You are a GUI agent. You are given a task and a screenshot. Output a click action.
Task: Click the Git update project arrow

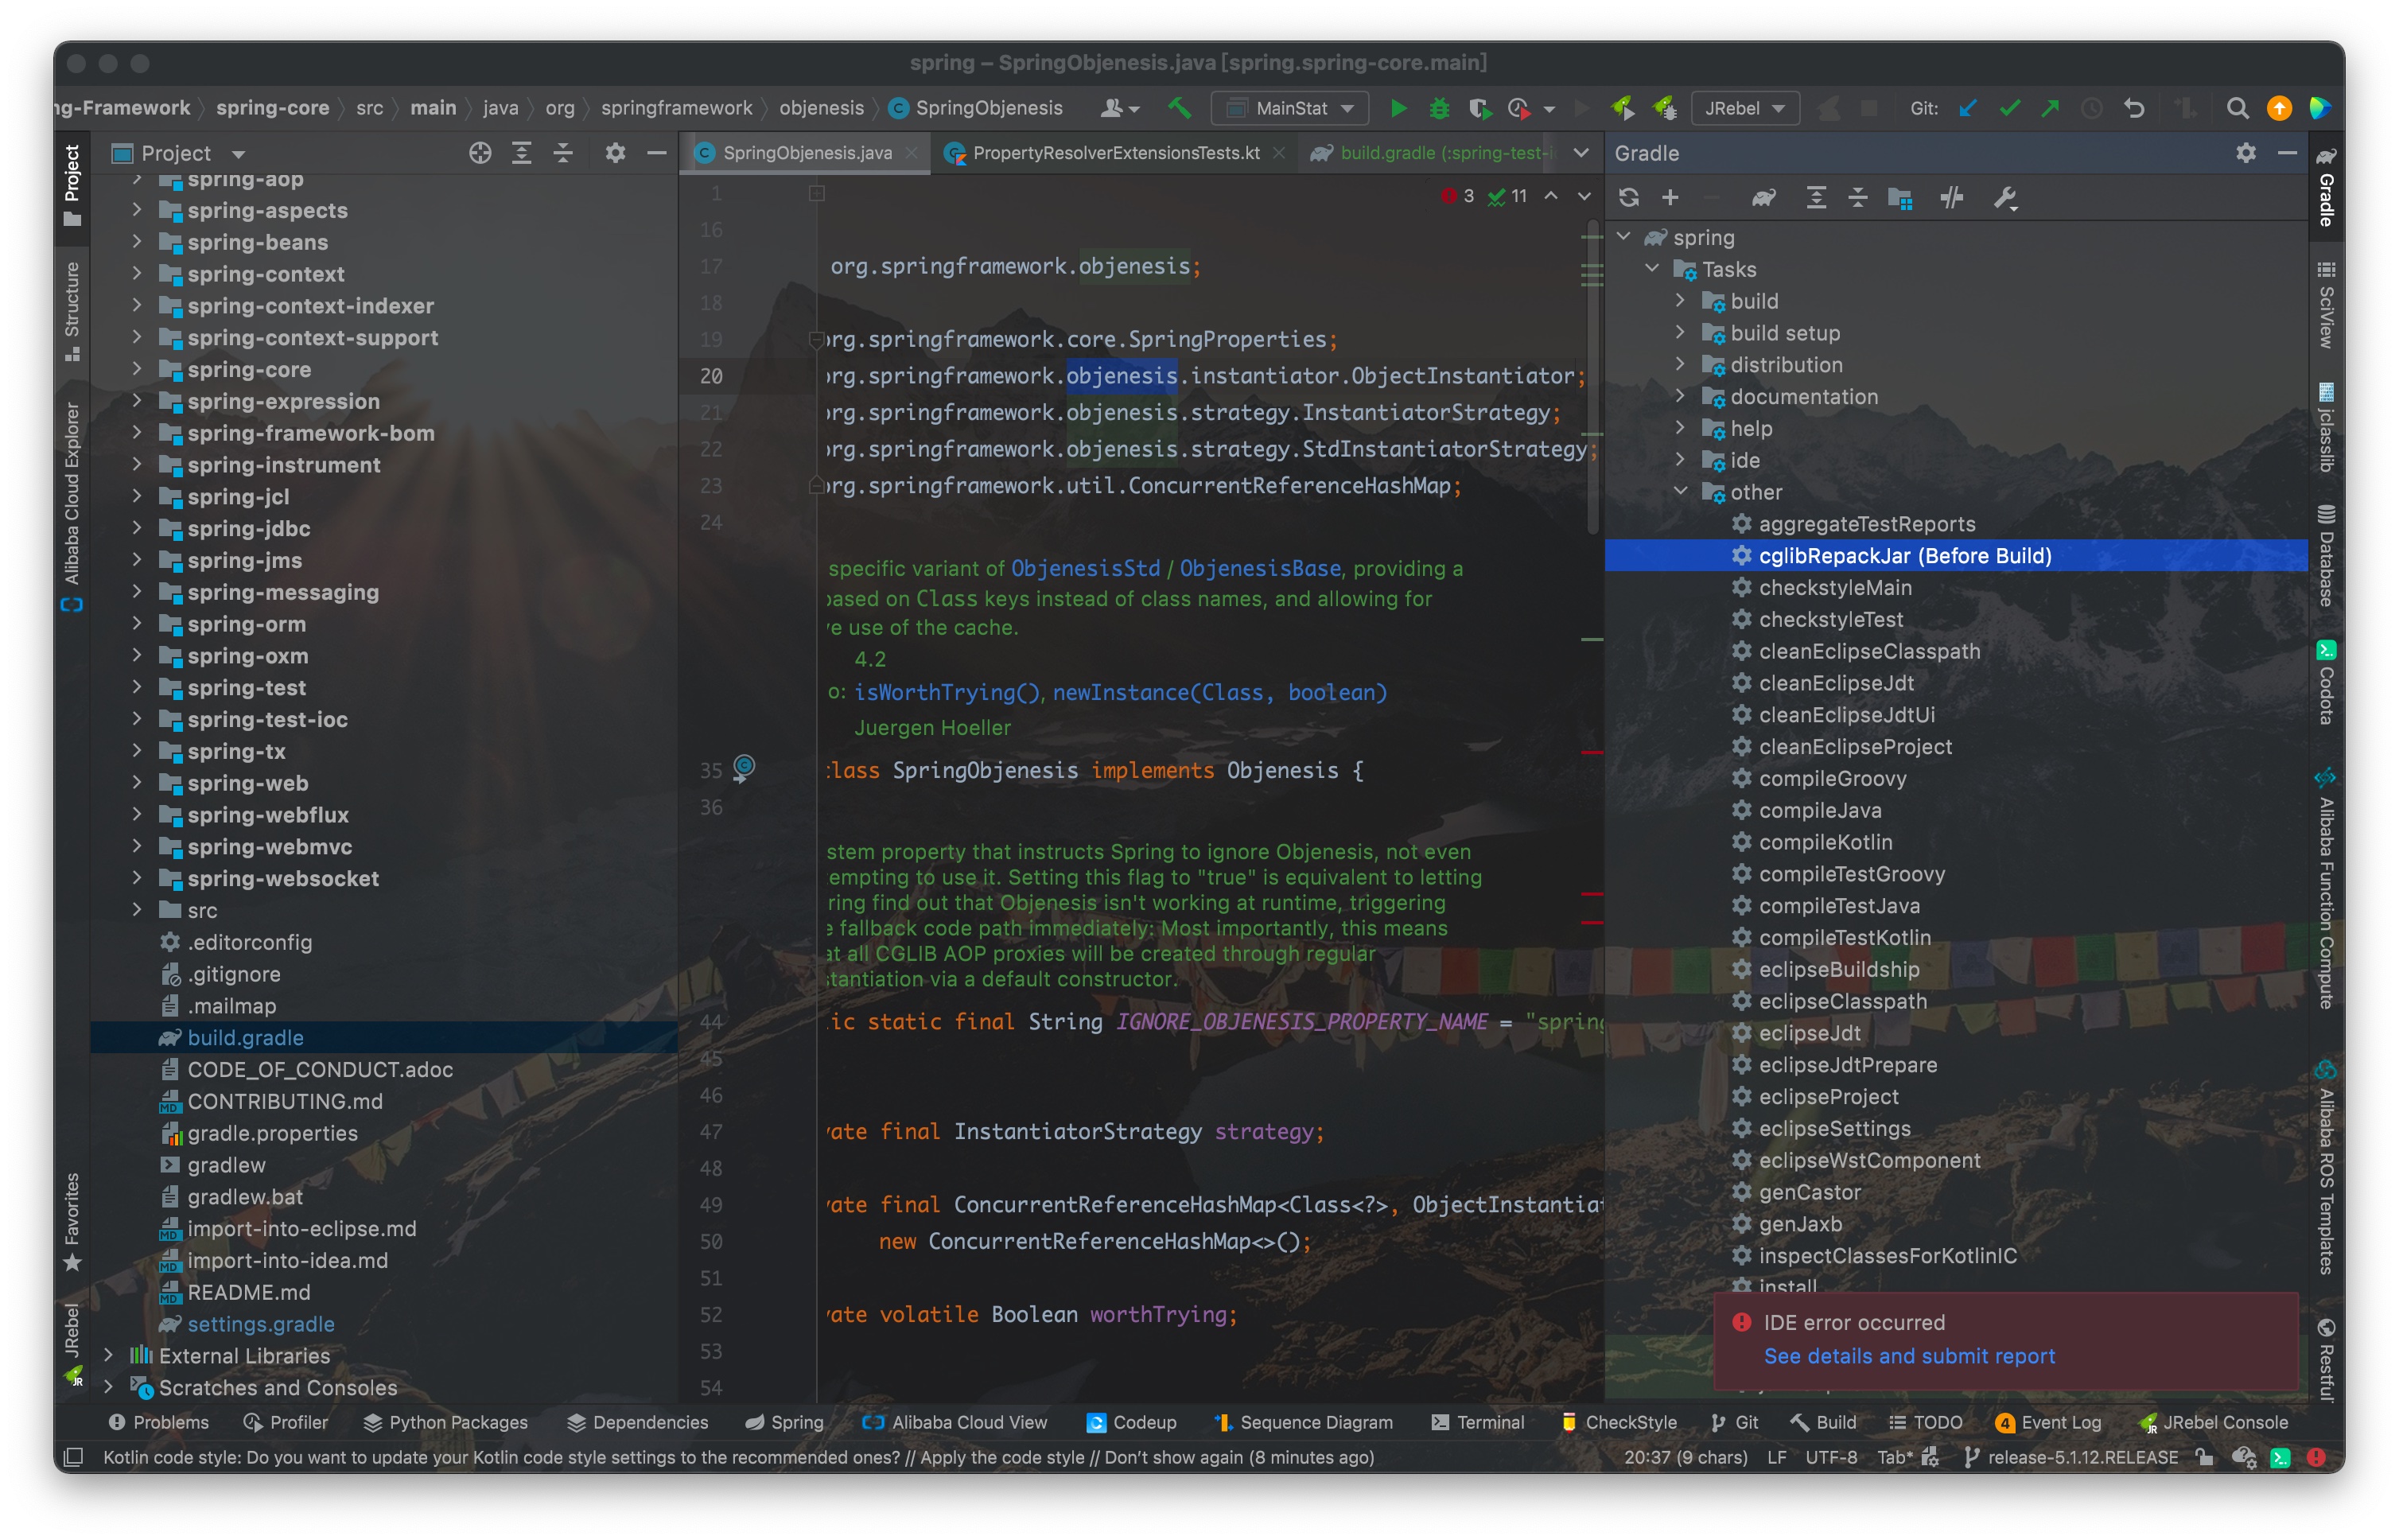click(1967, 108)
